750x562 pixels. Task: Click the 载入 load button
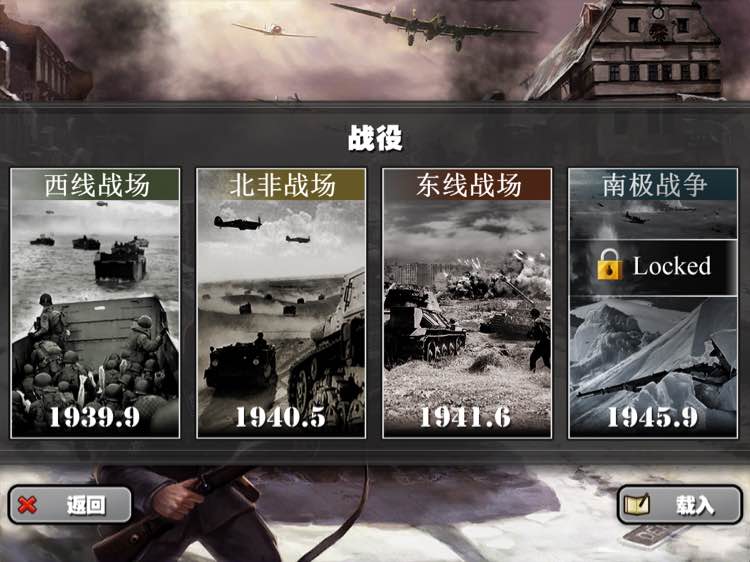pyautogui.click(x=680, y=505)
